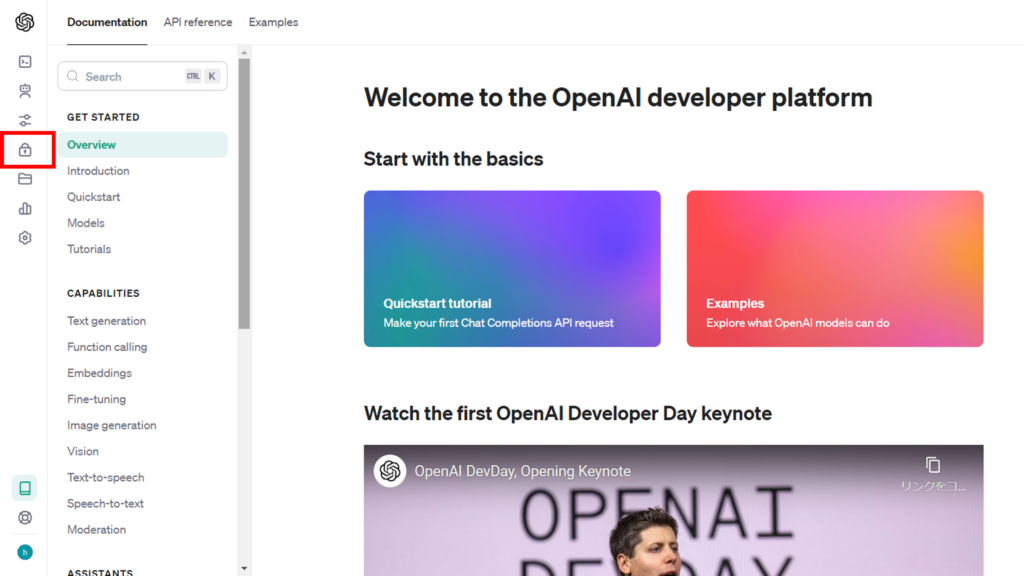Click the copy link icon on video
The image size is (1024, 576).
(x=933, y=465)
